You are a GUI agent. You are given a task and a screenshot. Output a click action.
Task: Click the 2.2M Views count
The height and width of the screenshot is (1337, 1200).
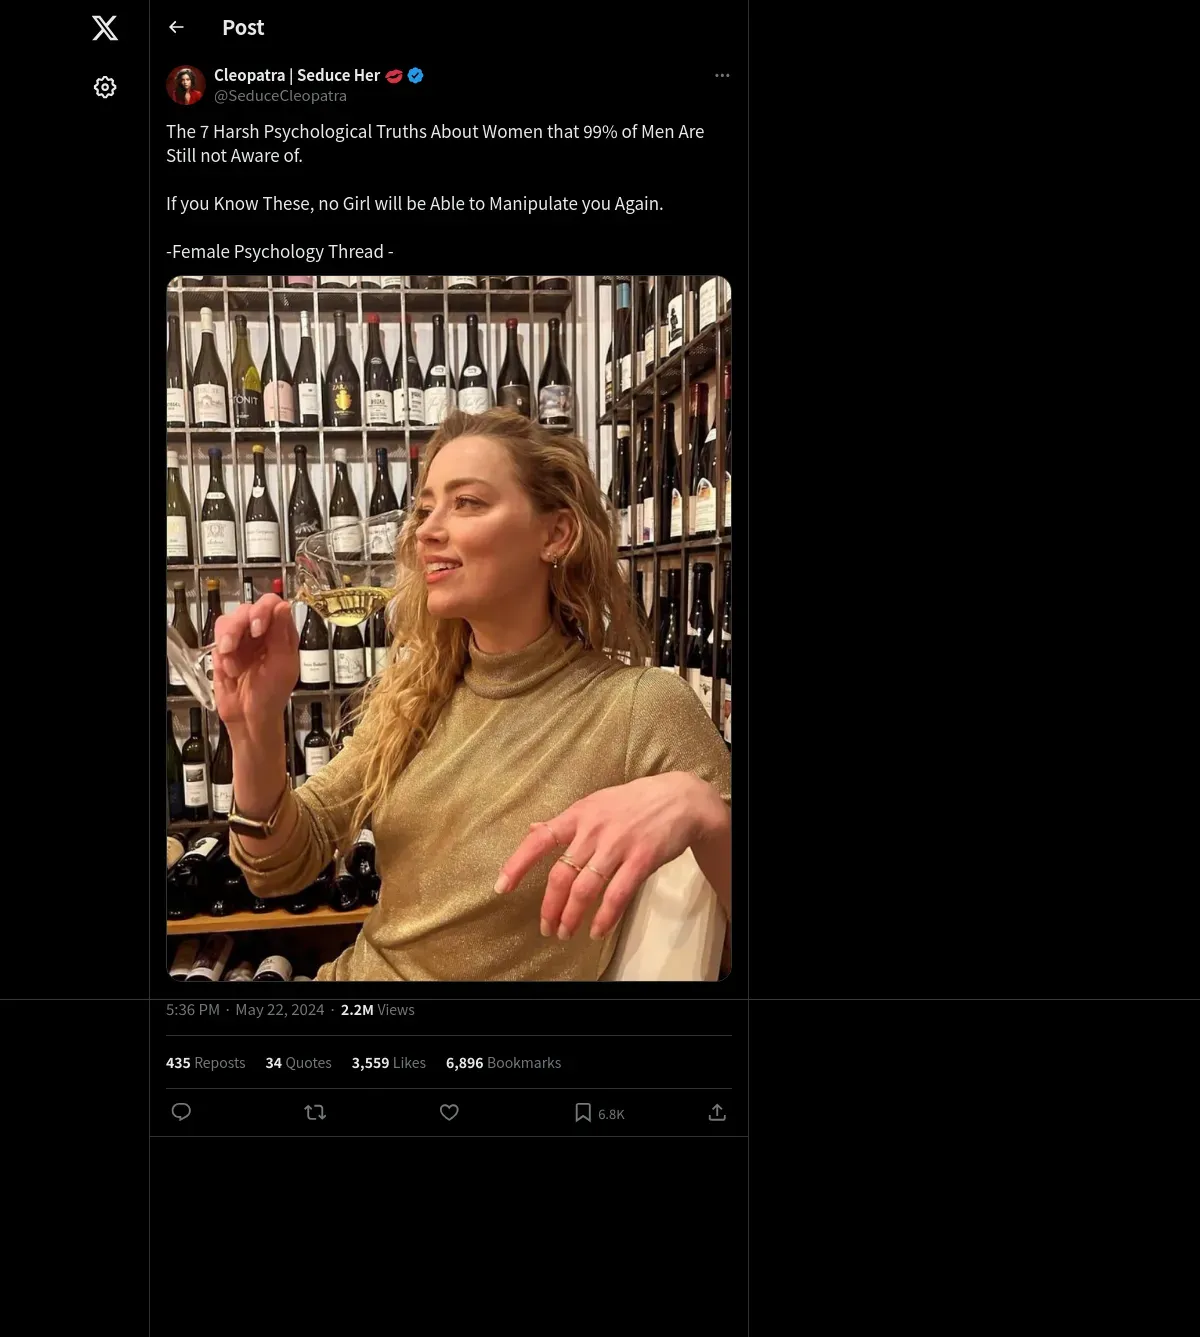coord(377,1010)
